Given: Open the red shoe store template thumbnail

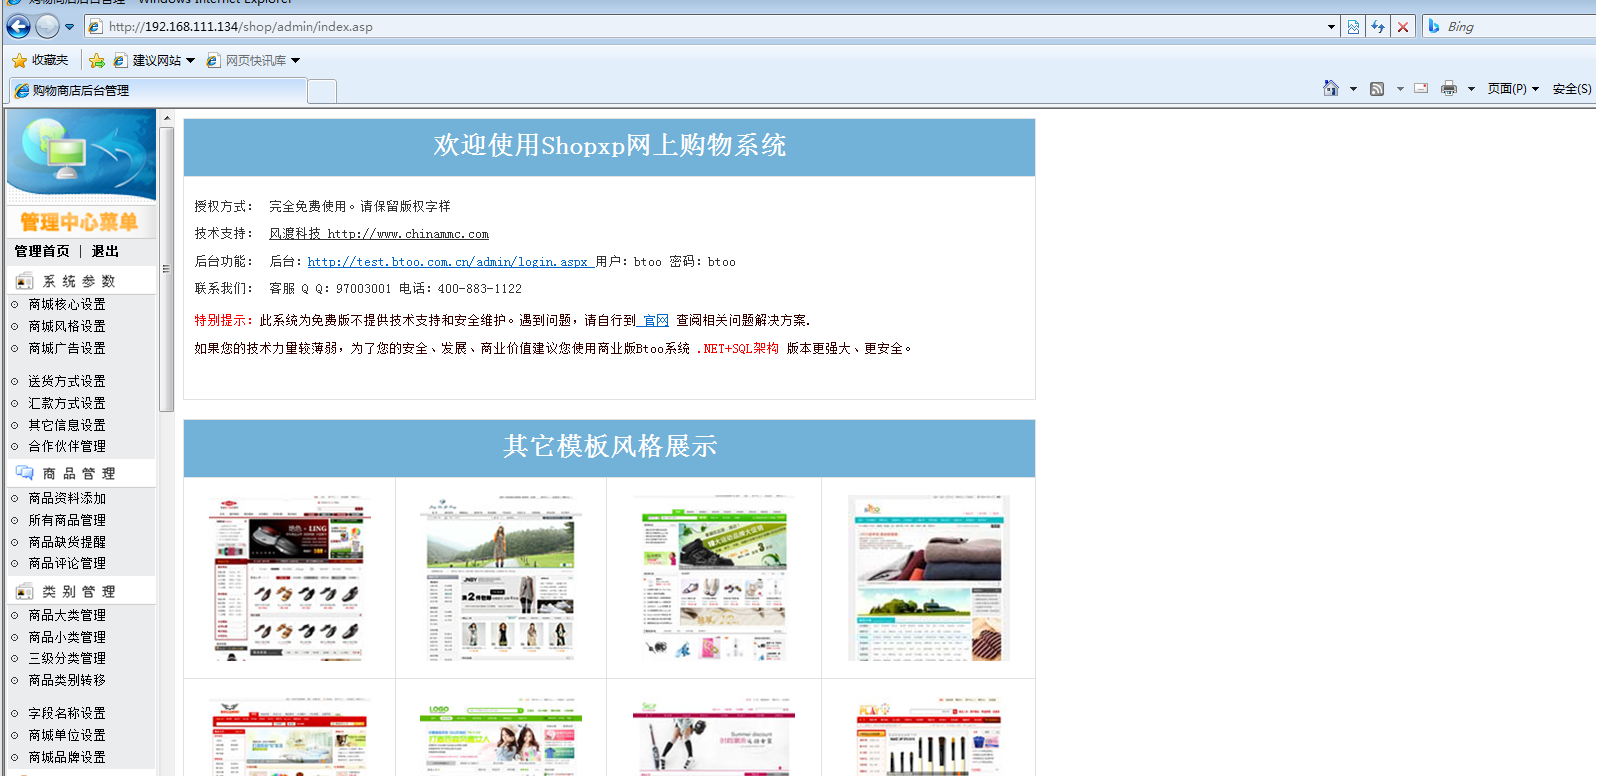Looking at the screenshot, I should (289, 578).
